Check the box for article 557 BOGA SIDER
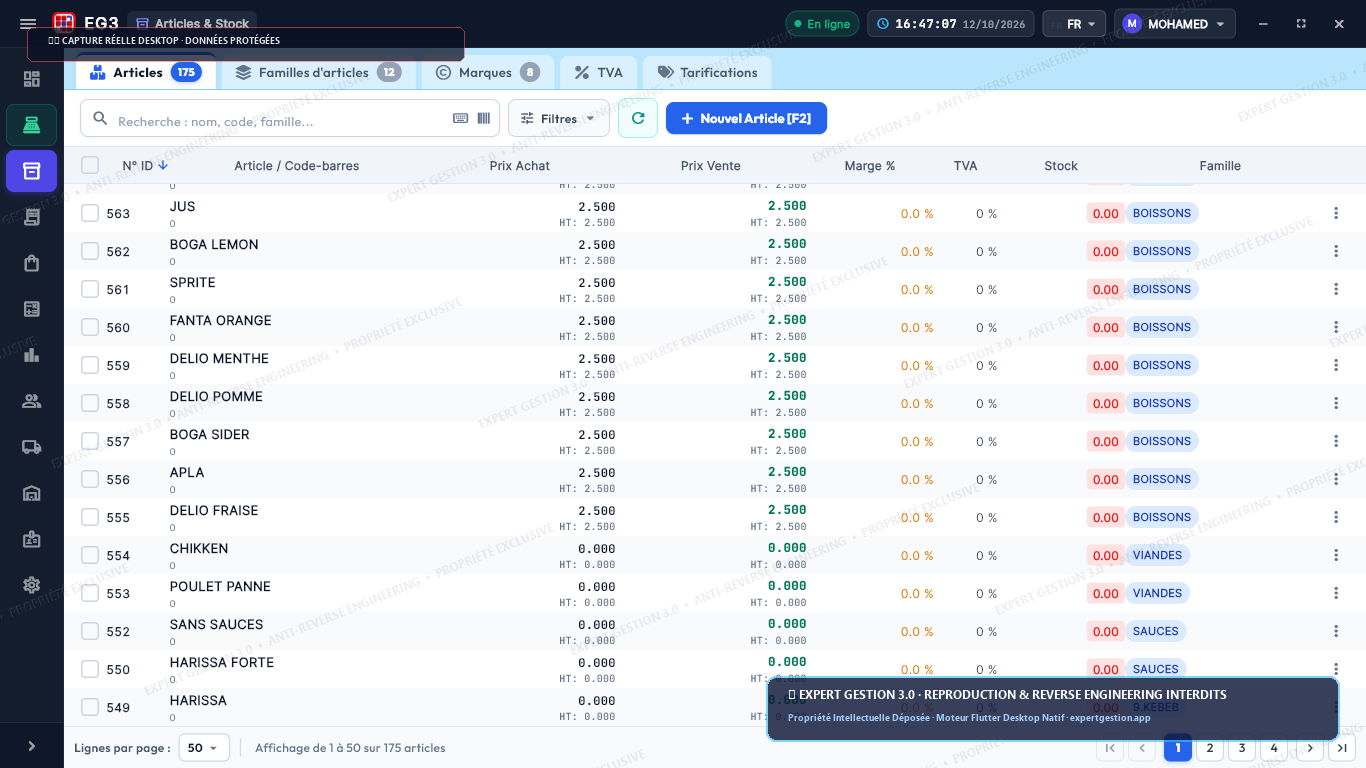Screen dimensions: 1366x768 90,441
